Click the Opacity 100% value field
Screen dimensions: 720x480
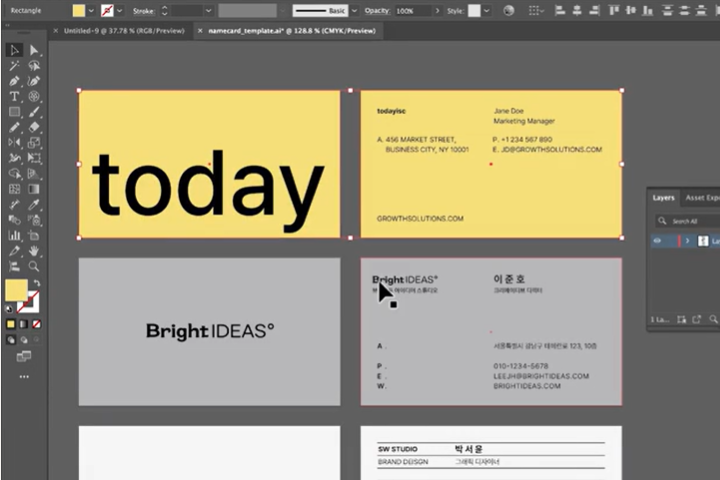[412, 11]
